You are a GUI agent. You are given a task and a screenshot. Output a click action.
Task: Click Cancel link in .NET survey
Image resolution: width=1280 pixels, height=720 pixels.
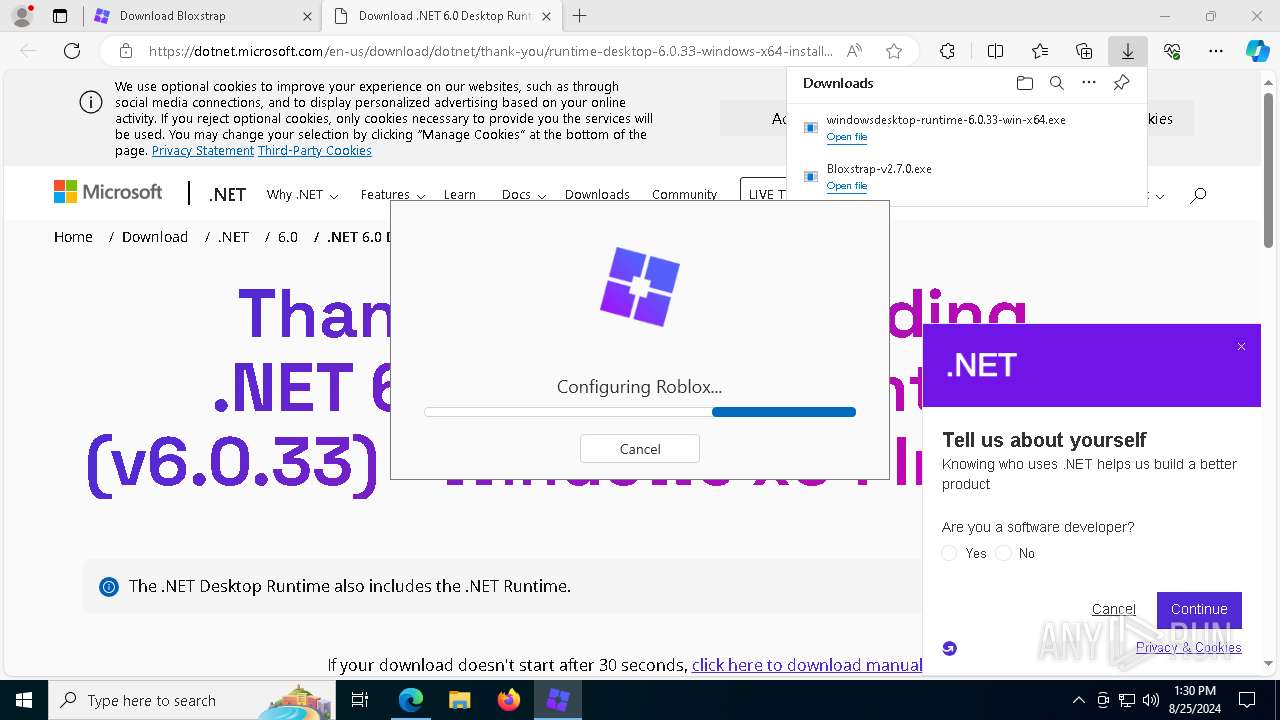[x=1113, y=609]
